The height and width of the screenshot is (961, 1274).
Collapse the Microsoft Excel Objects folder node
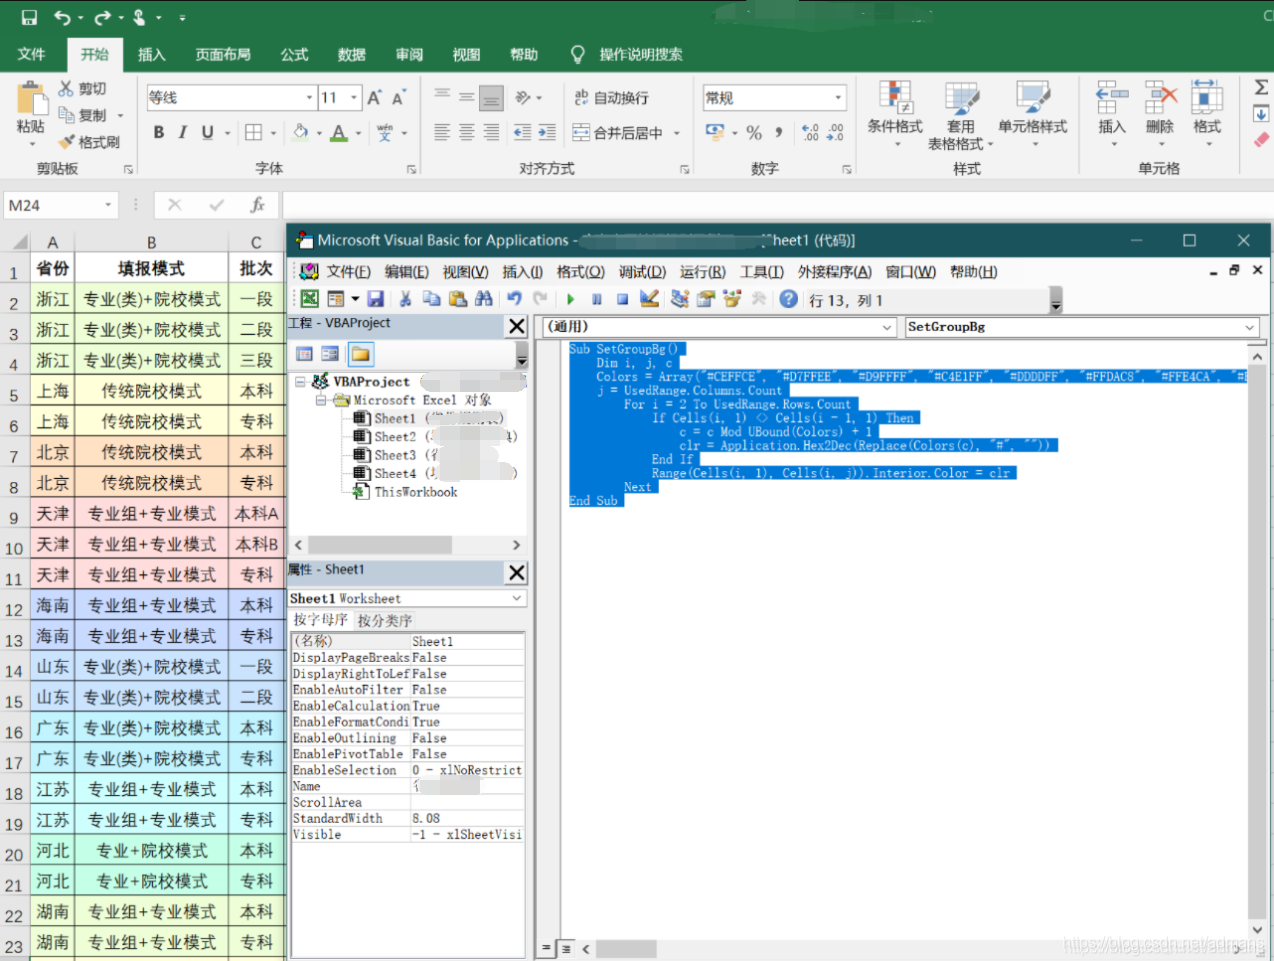click(321, 400)
